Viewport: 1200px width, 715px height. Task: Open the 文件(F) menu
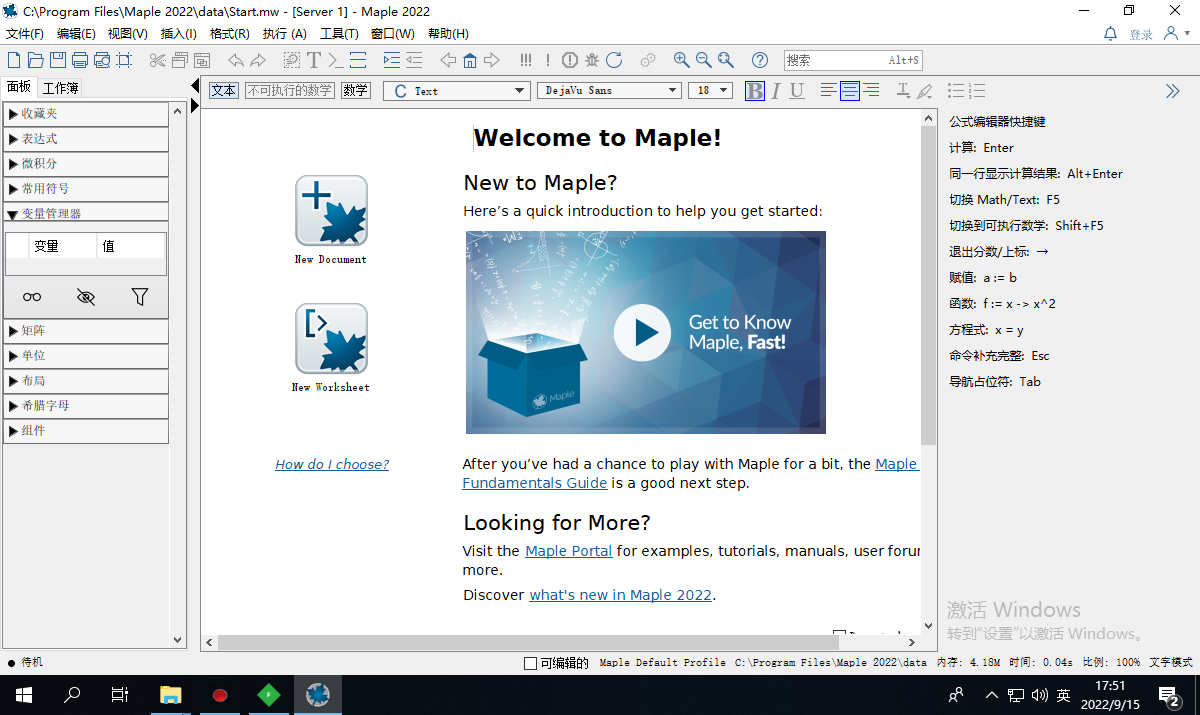[25, 34]
